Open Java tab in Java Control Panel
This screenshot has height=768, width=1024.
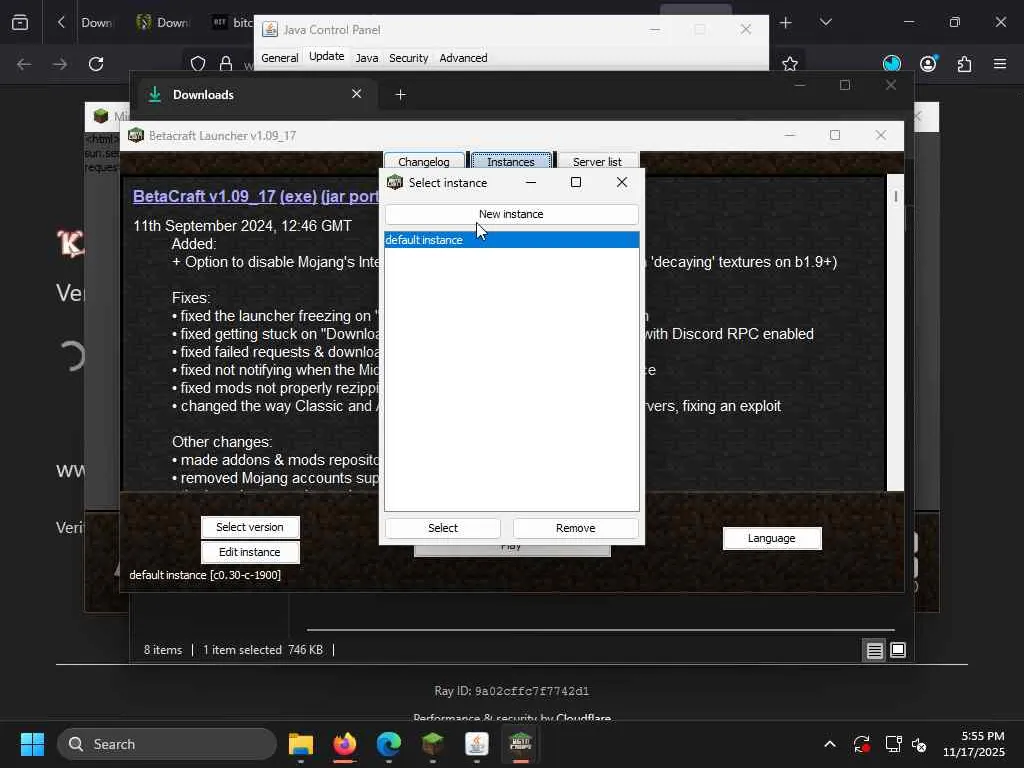click(366, 57)
